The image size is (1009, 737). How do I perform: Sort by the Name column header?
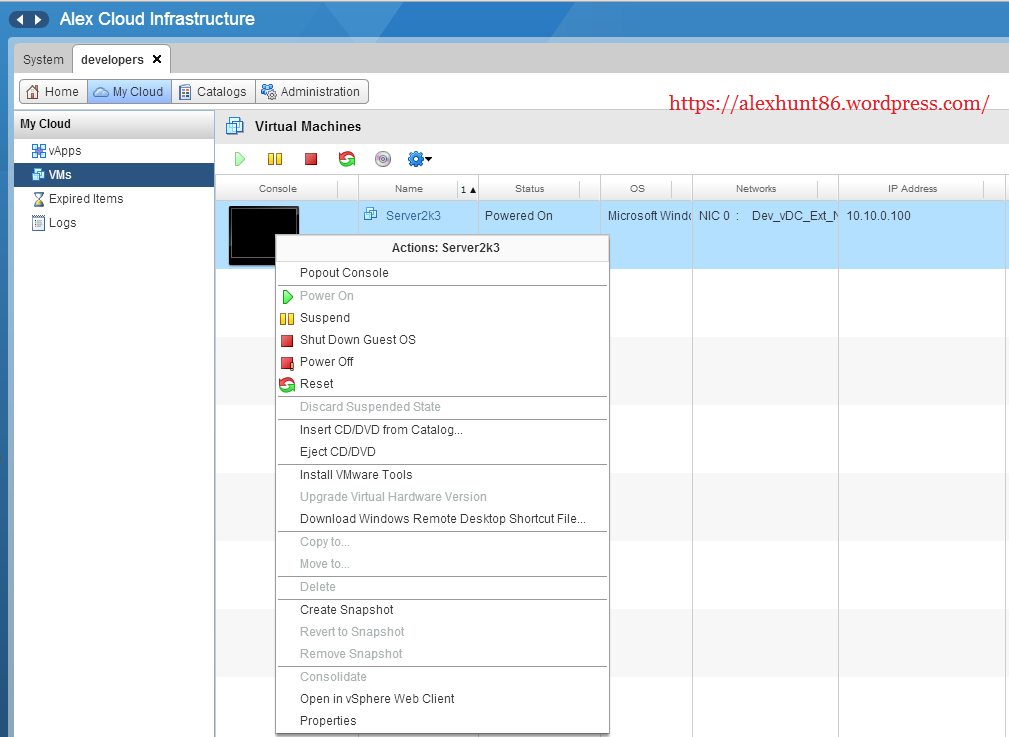coord(408,189)
